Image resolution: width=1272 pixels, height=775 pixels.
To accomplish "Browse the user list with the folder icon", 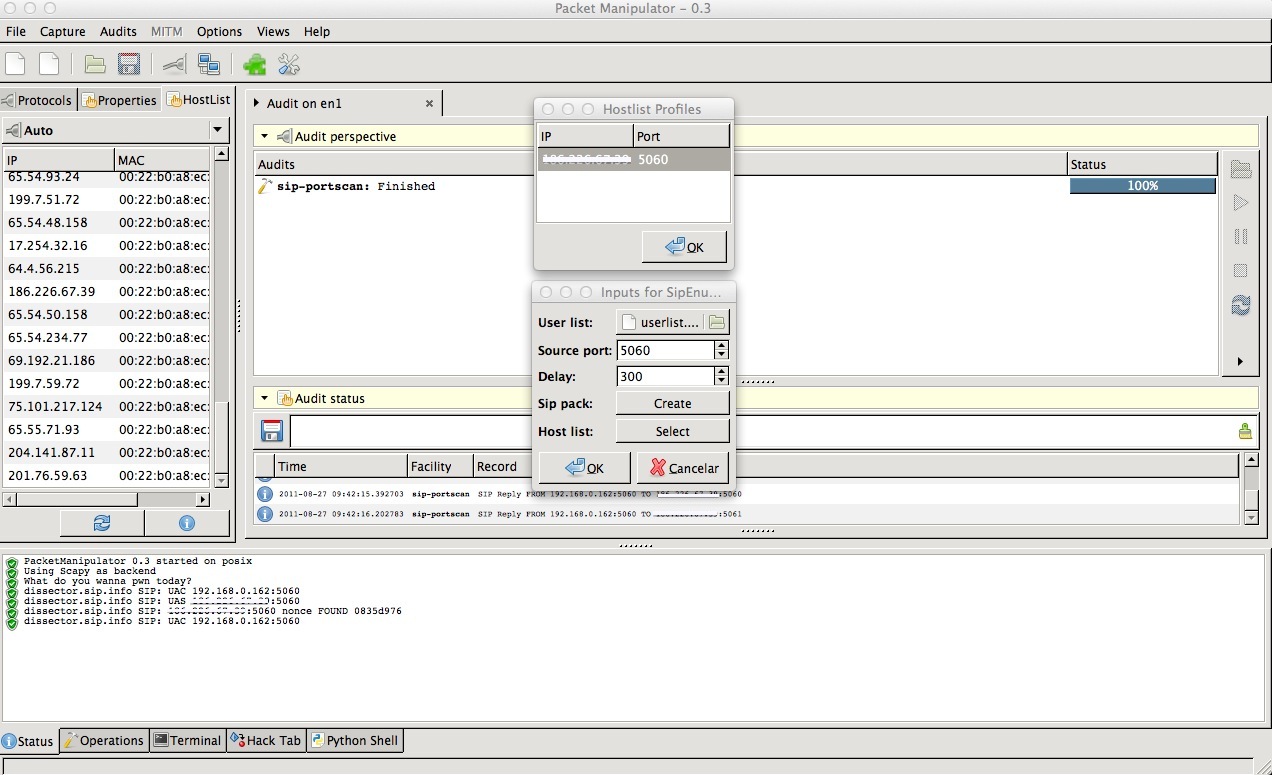I will click(x=717, y=322).
